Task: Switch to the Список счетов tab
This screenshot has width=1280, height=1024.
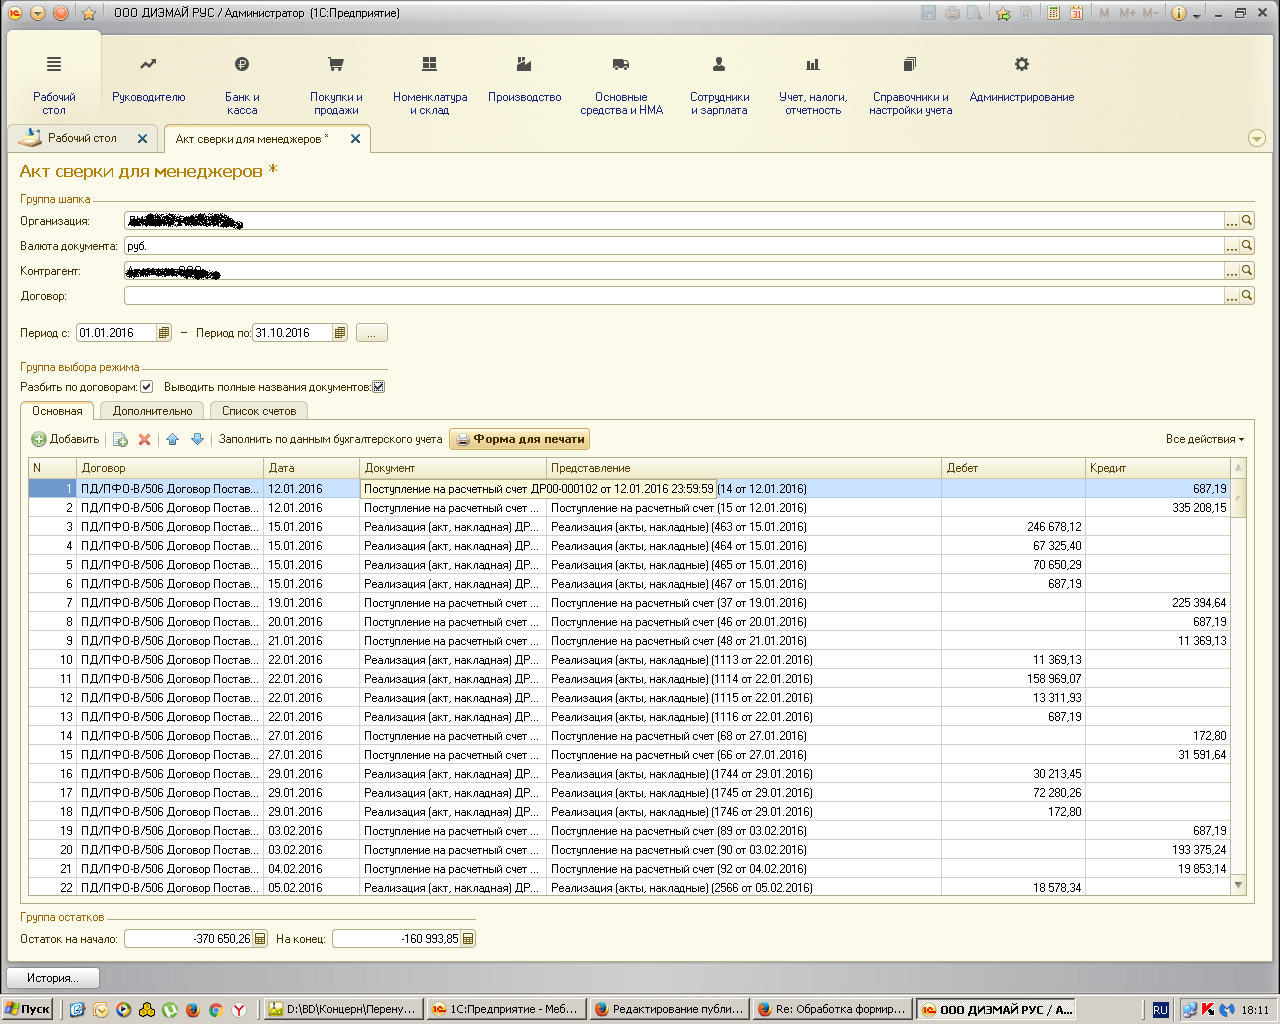Action: click(259, 411)
